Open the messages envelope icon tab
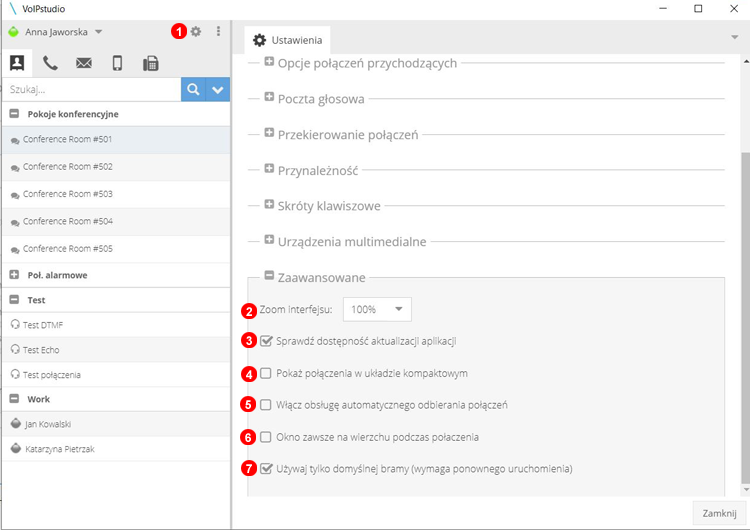750x530 pixels. coord(84,63)
